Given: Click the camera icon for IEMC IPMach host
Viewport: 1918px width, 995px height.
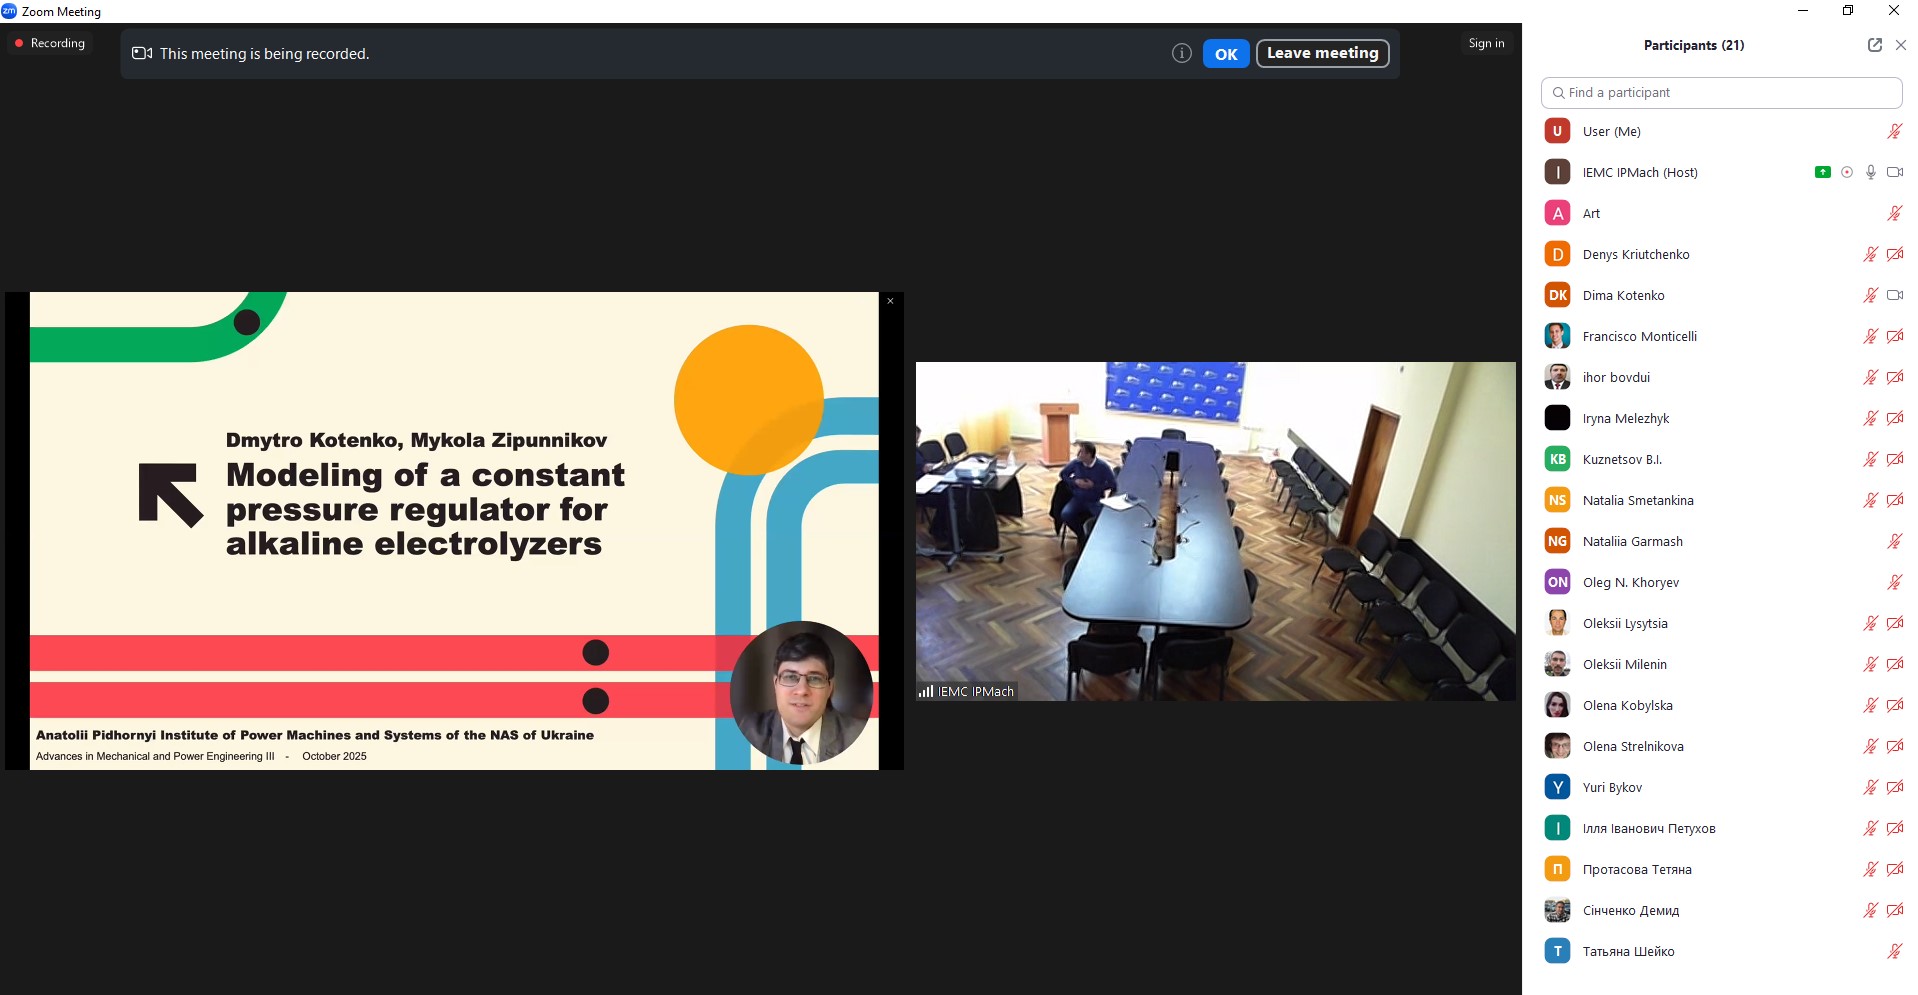Looking at the screenshot, I should pos(1894,172).
